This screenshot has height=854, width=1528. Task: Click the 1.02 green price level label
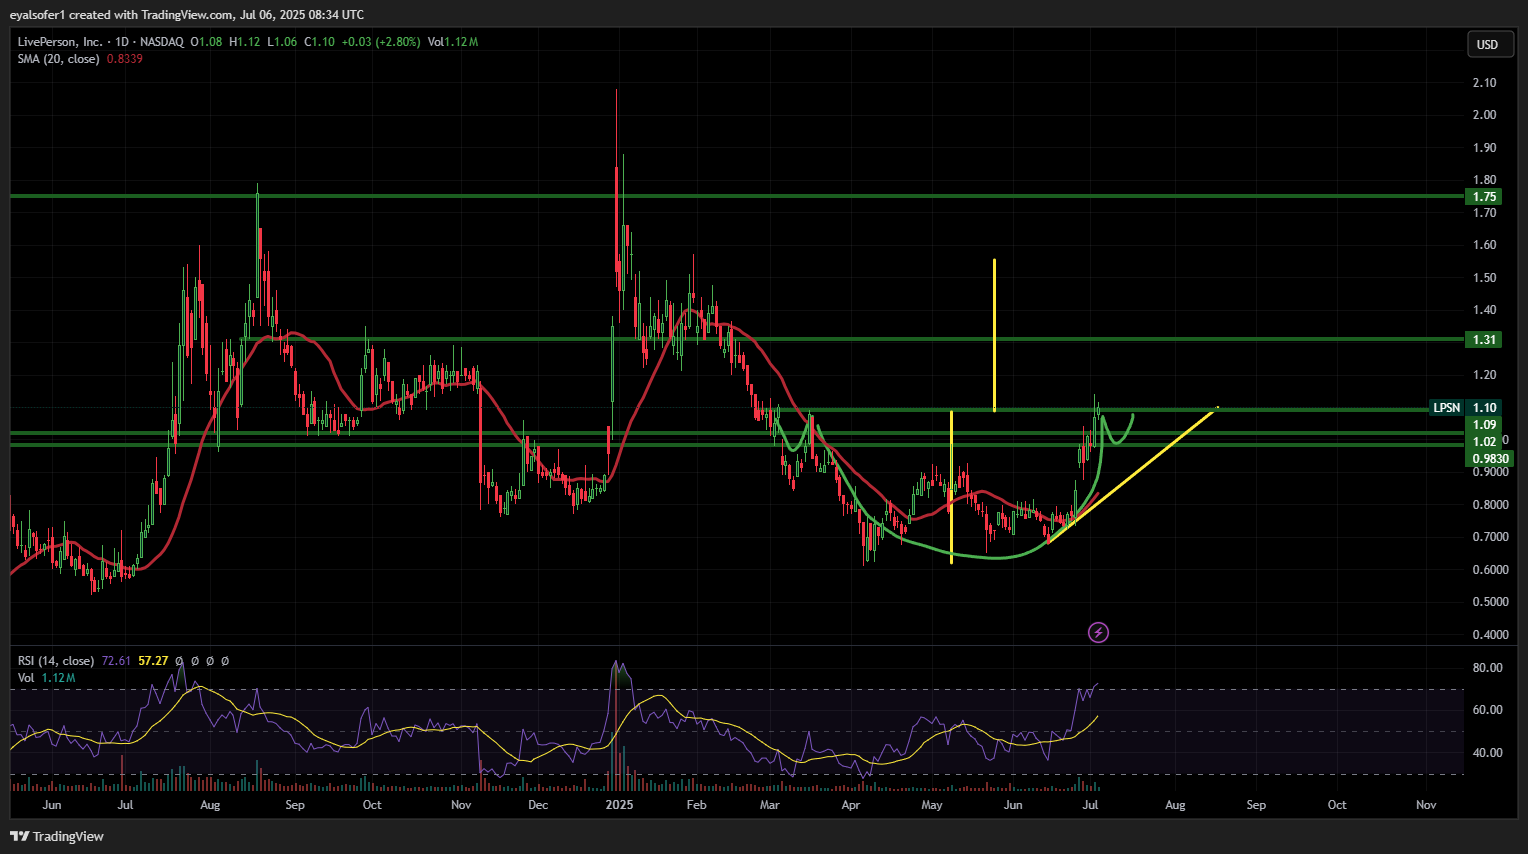[x=1484, y=442]
